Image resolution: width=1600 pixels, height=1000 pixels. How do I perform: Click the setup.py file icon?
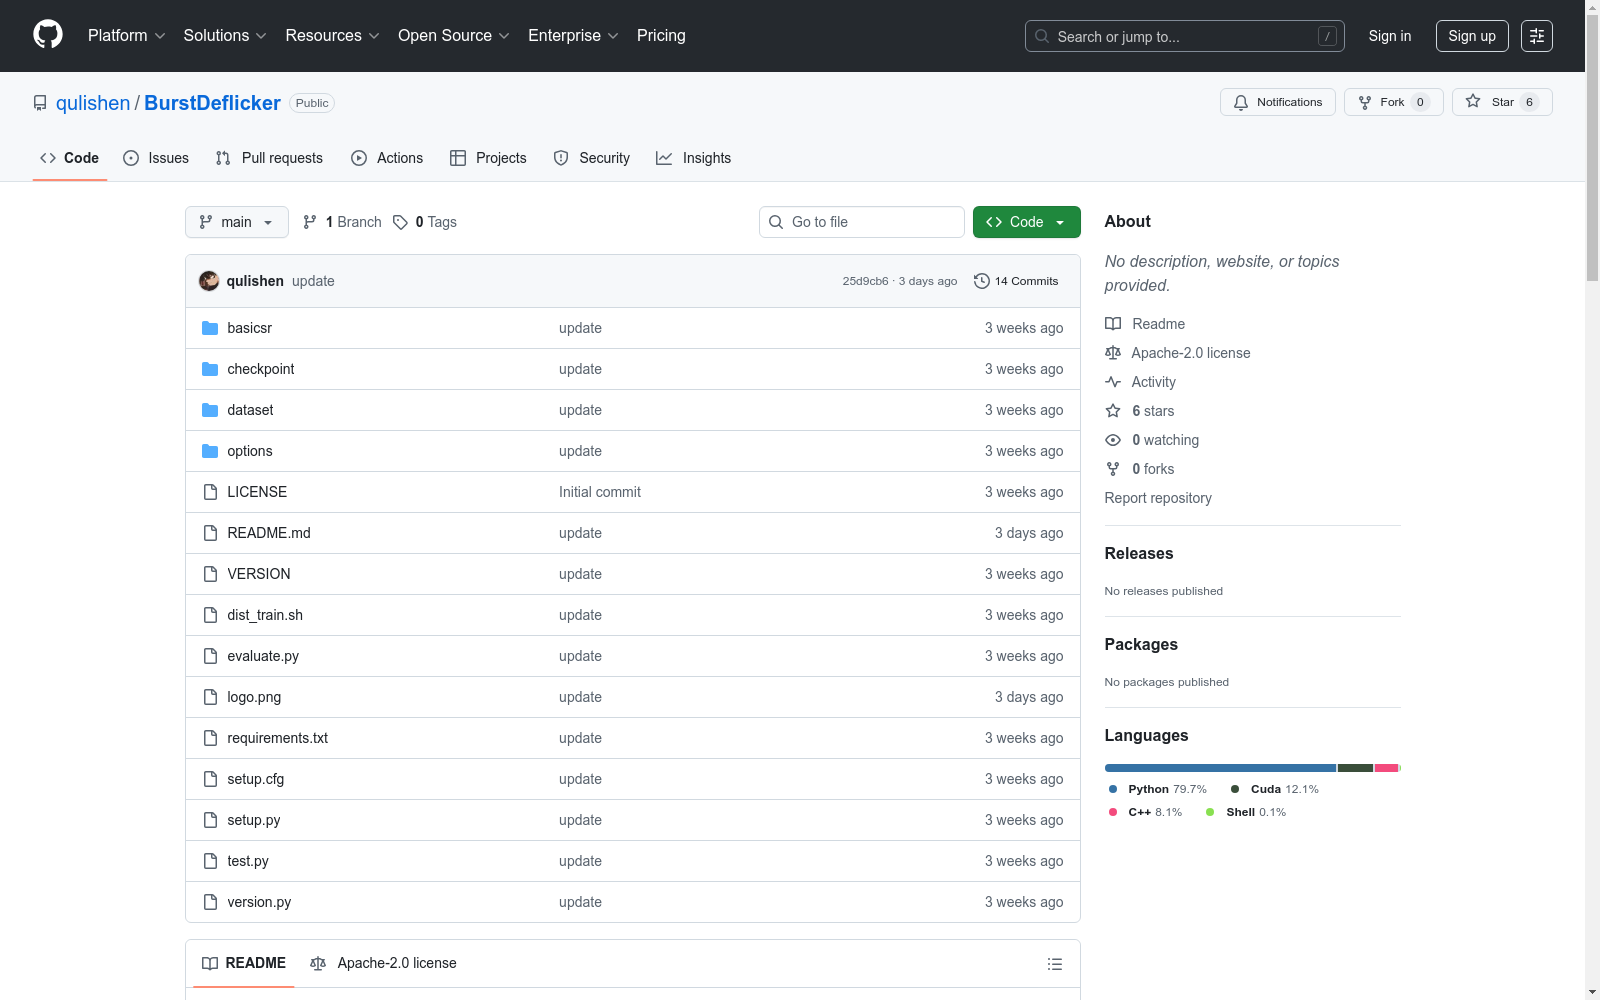tap(210, 820)
